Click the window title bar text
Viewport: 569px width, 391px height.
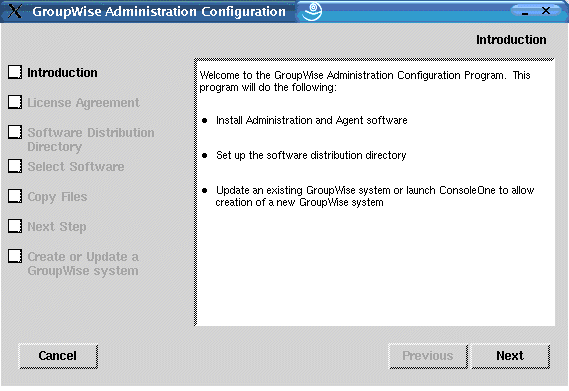click(x=159, y=12)
